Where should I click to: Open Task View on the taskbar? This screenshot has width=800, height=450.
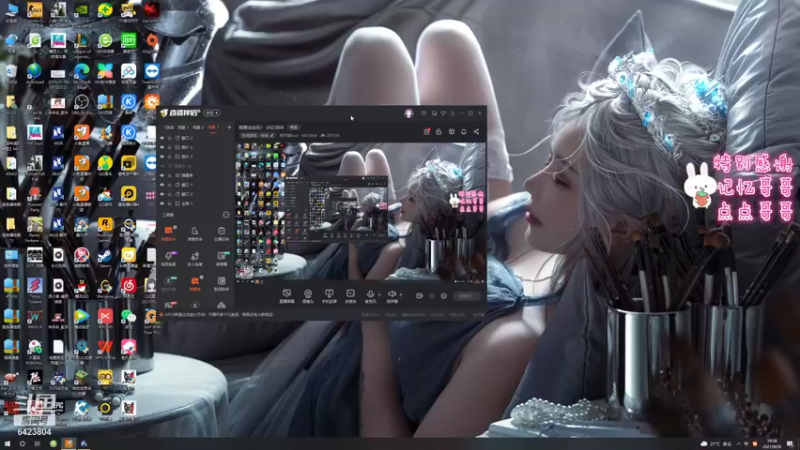(x=37, y=444)
